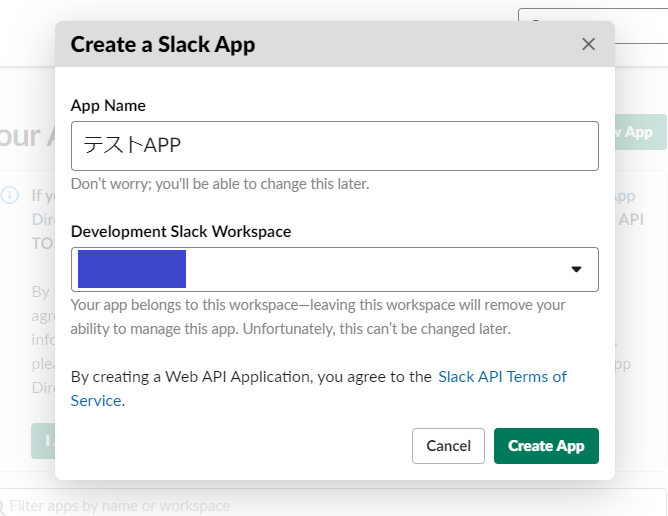Click the 'Your app belongs to this workspace' help text

[x=318, y=317]
